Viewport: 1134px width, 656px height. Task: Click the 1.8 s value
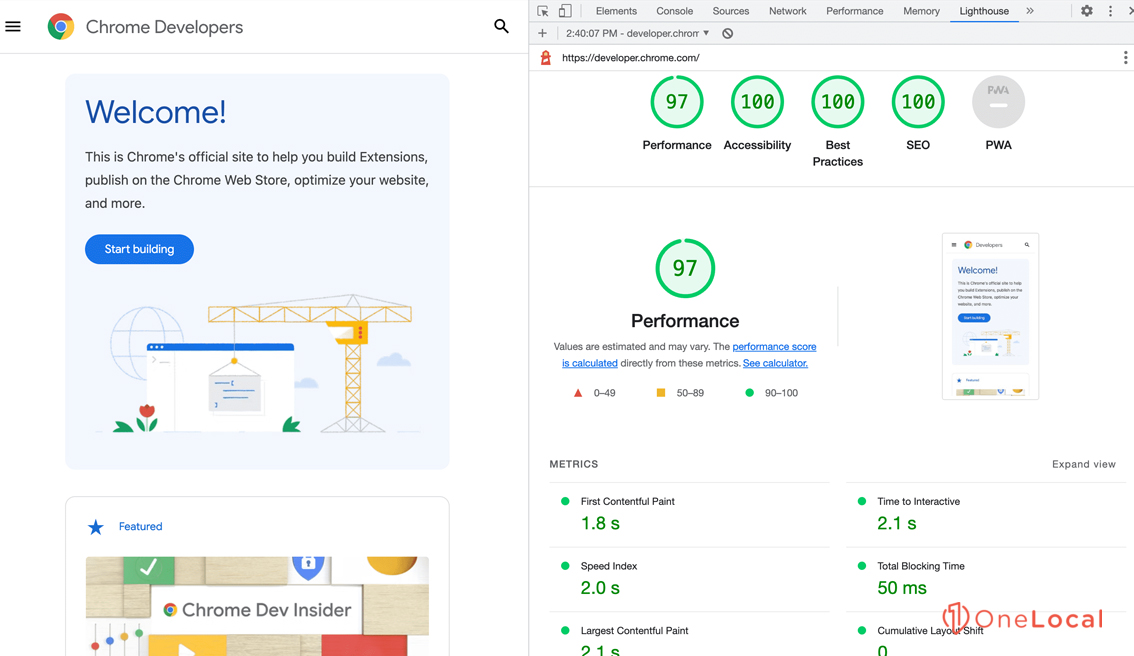click(x=600, y=524)
